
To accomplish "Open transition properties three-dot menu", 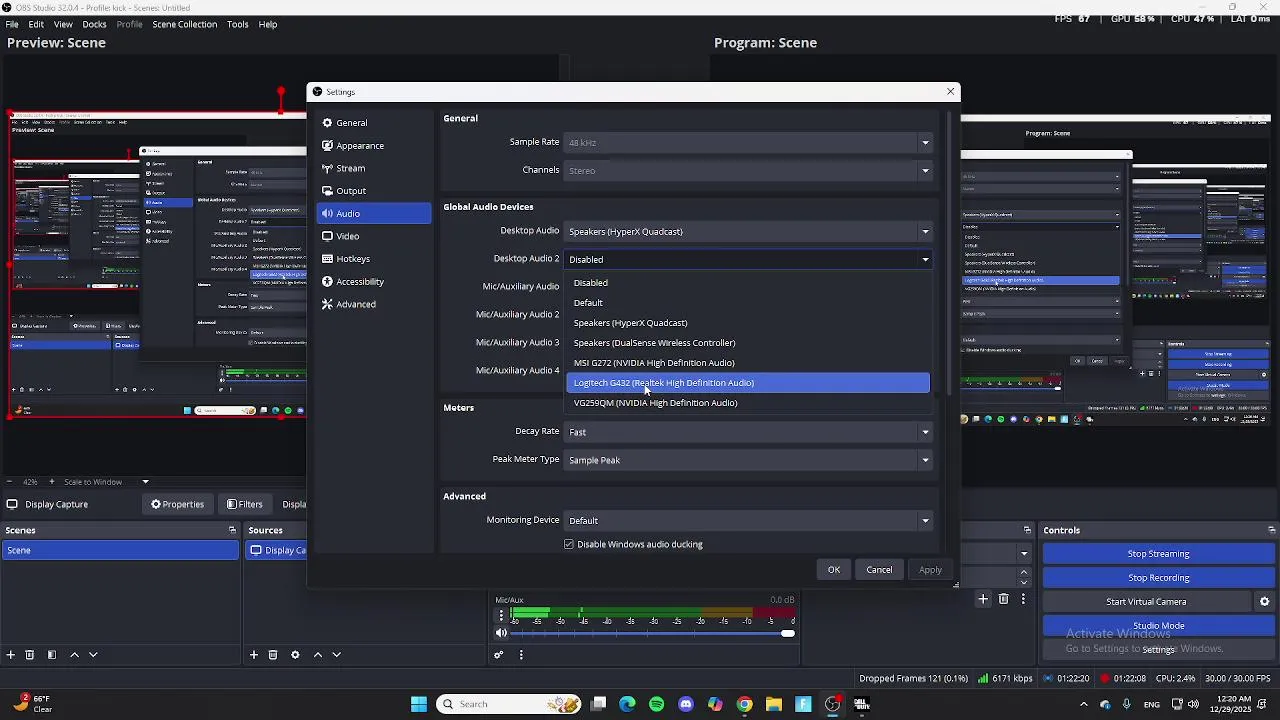I will tap(1024, 599).
